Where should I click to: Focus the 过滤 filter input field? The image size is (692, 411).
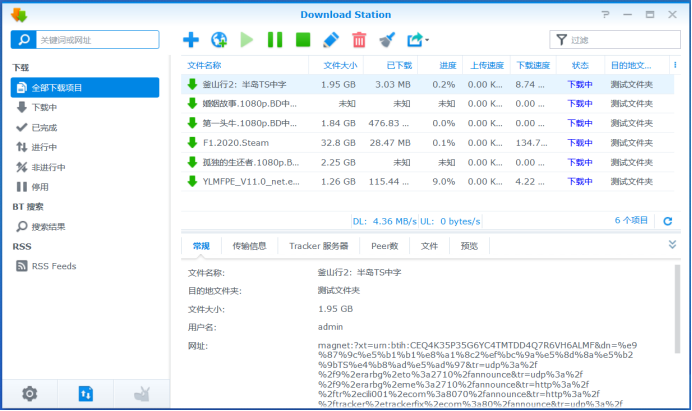[623, 40]
